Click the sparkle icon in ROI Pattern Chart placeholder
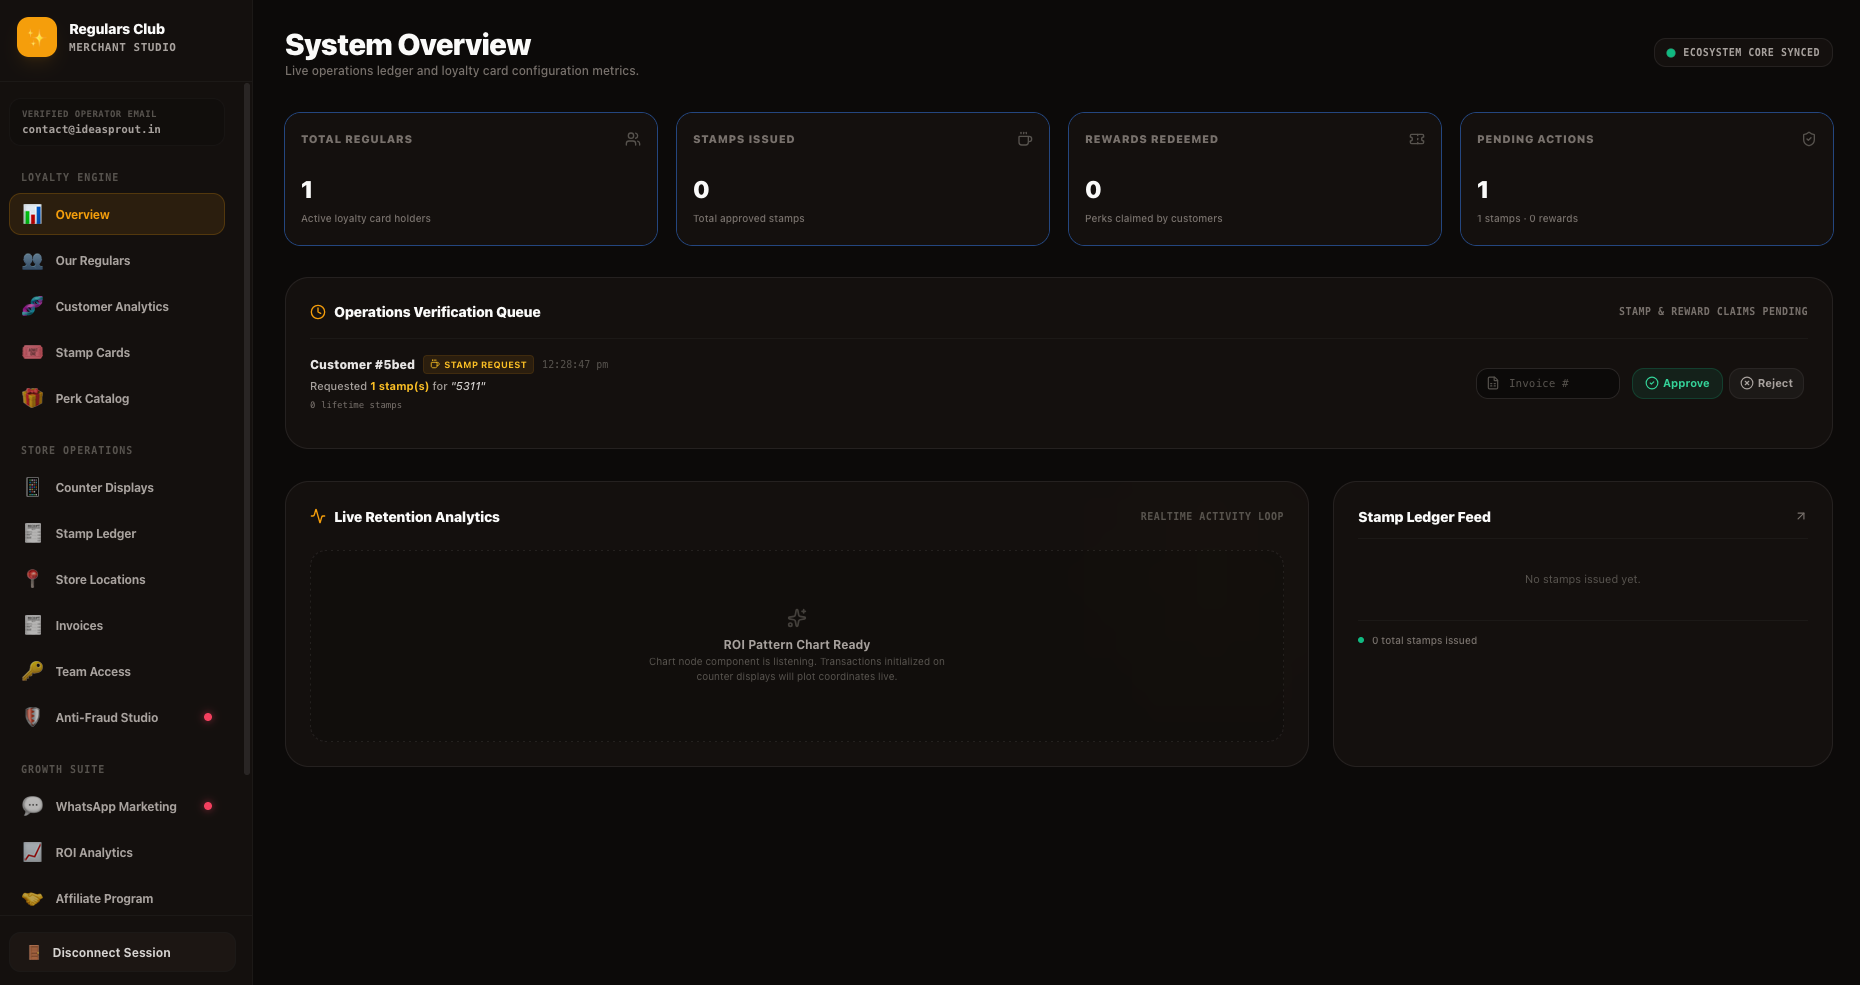The width and height of the screenshot is (1860, 985). click(x=797, y=618)
